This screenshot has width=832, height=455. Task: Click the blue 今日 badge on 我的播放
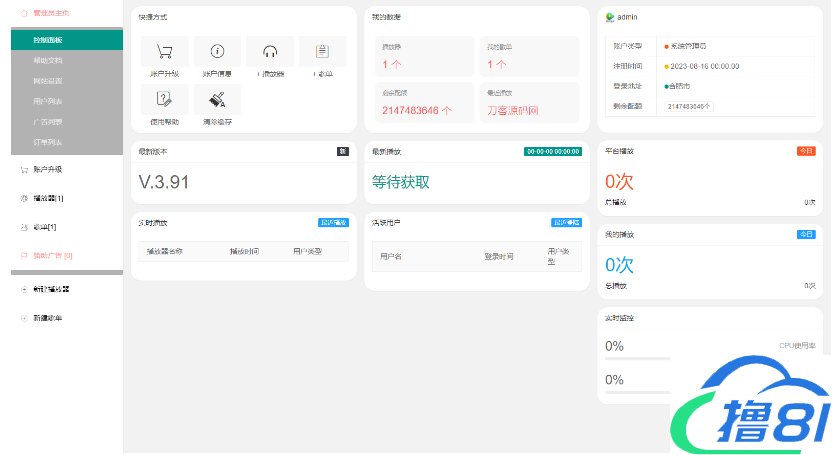coord(805,234)
